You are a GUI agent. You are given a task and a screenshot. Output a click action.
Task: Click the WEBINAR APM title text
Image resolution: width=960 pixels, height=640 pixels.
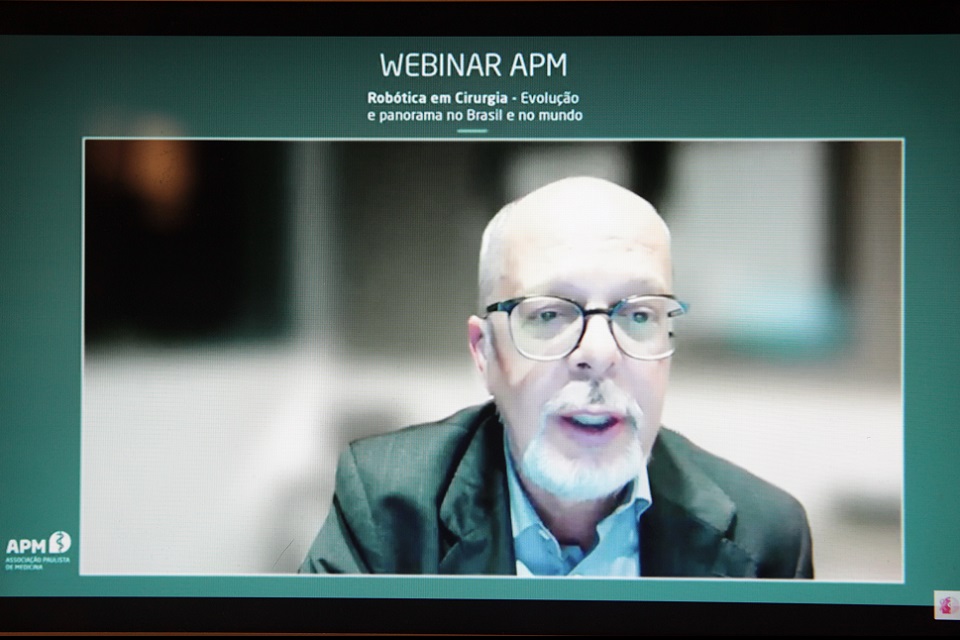coord(473,65)
